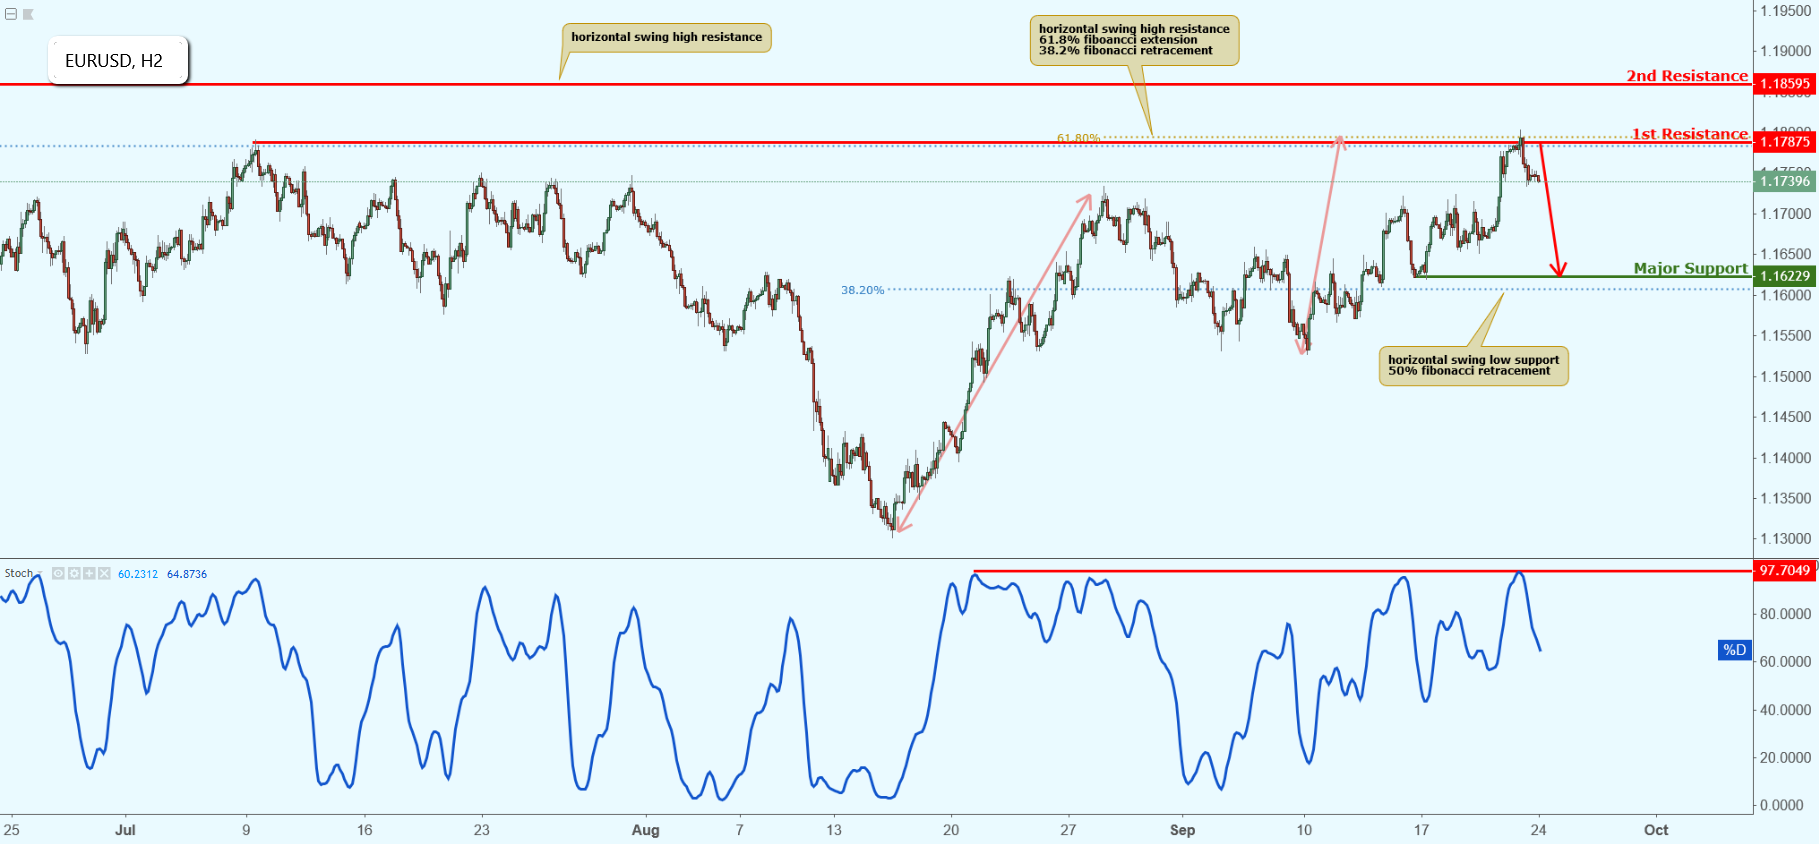Click the current price tag 1.17396

1785,181
